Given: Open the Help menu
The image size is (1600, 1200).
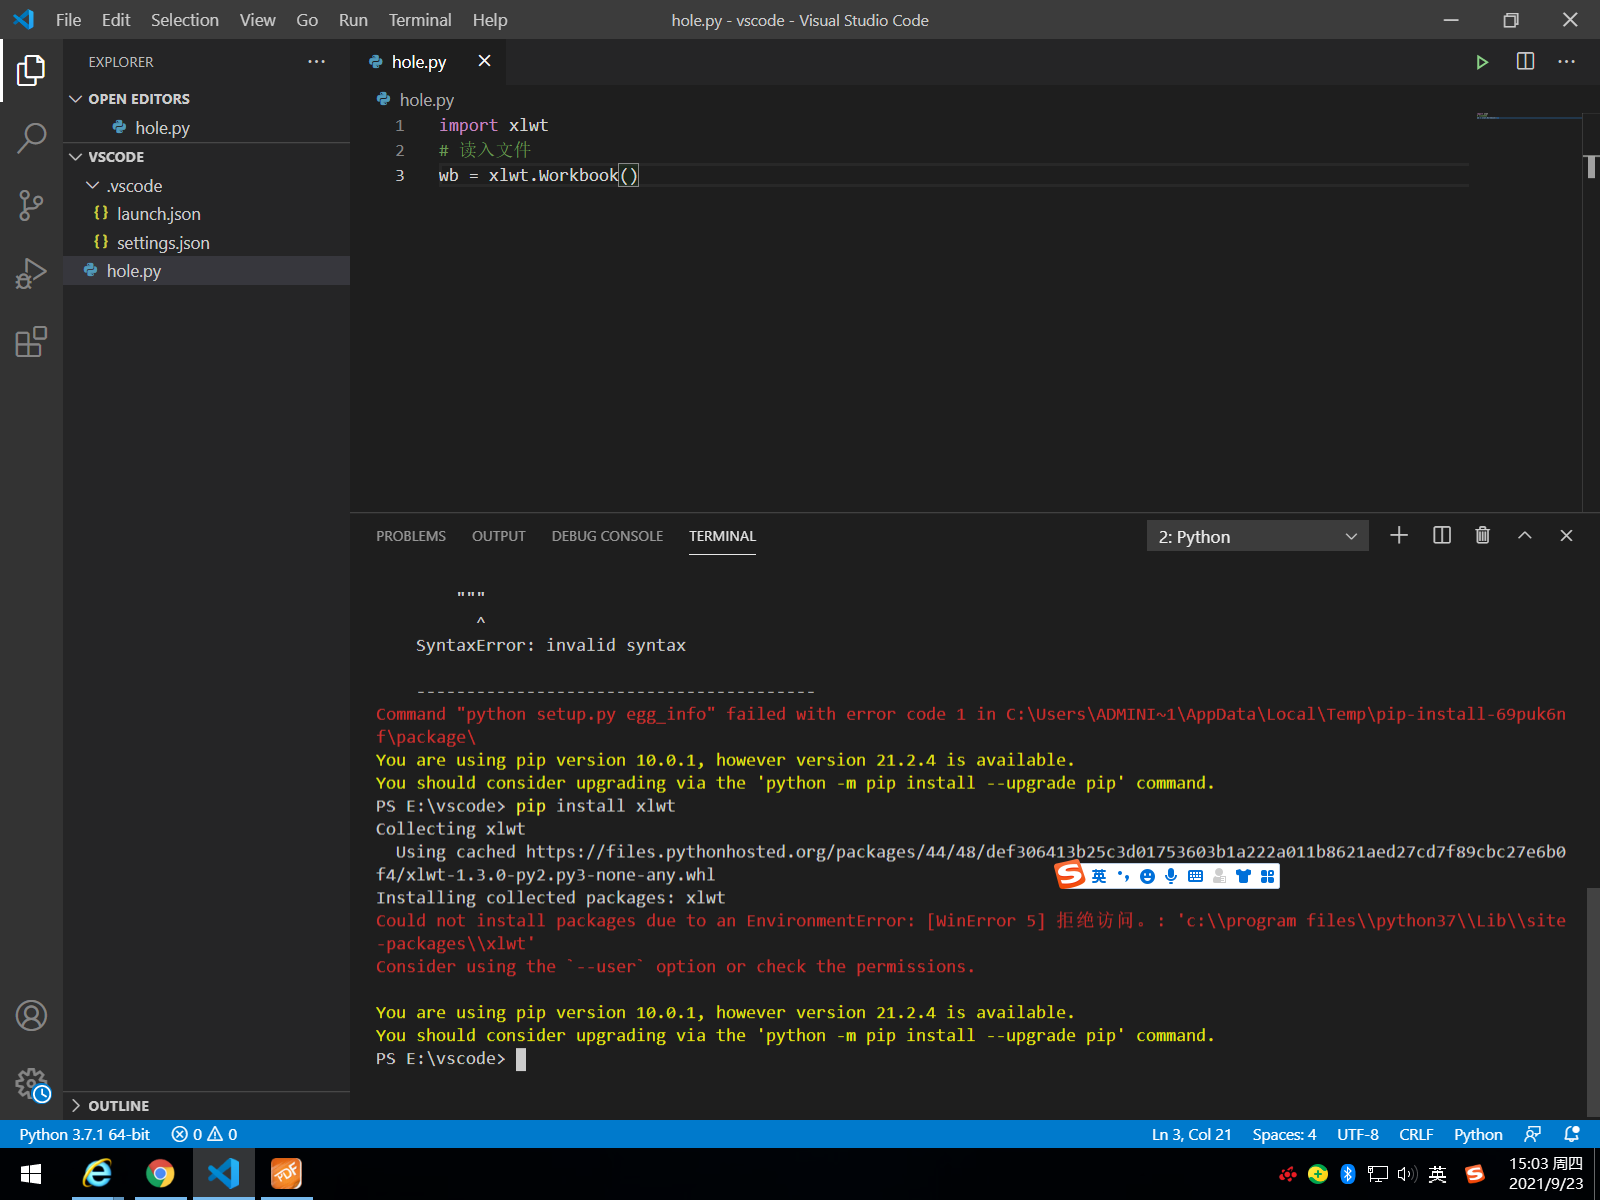Looking at the screenshot, I should [490, 20].
